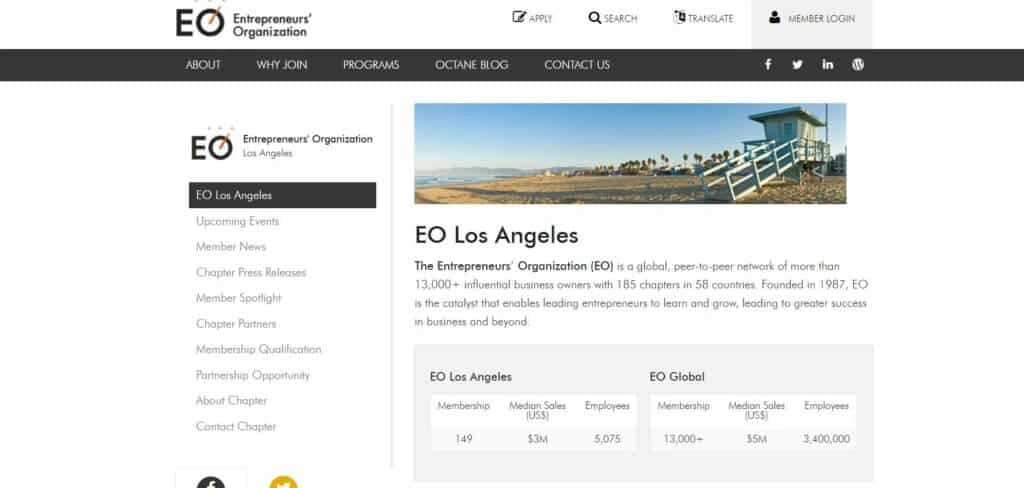Open Chapter Press Releases
Image resolution: width=1024 pixels, height=488 pixels.
click(x=251, y=272)
